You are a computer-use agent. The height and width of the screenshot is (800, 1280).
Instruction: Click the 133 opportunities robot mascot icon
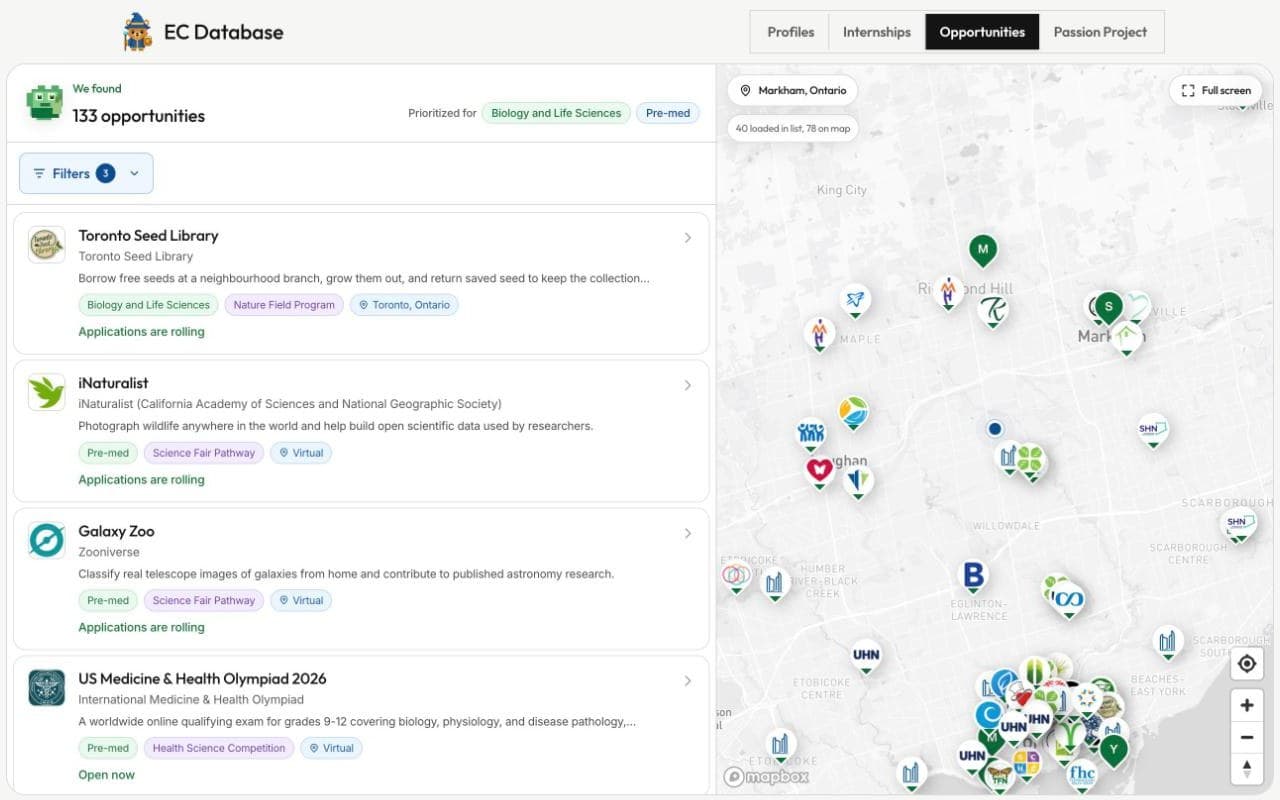(x=44, y=103)
